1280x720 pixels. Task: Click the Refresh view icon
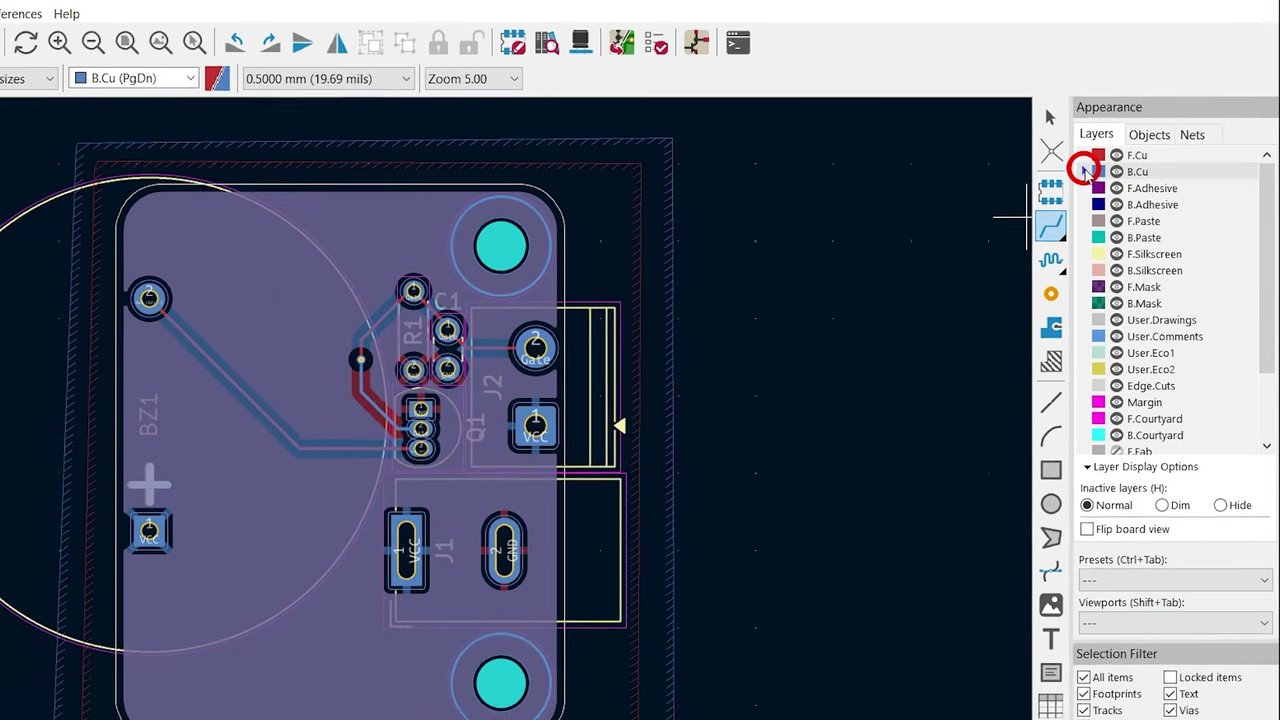pyautogui.click(x=26, y=43)
